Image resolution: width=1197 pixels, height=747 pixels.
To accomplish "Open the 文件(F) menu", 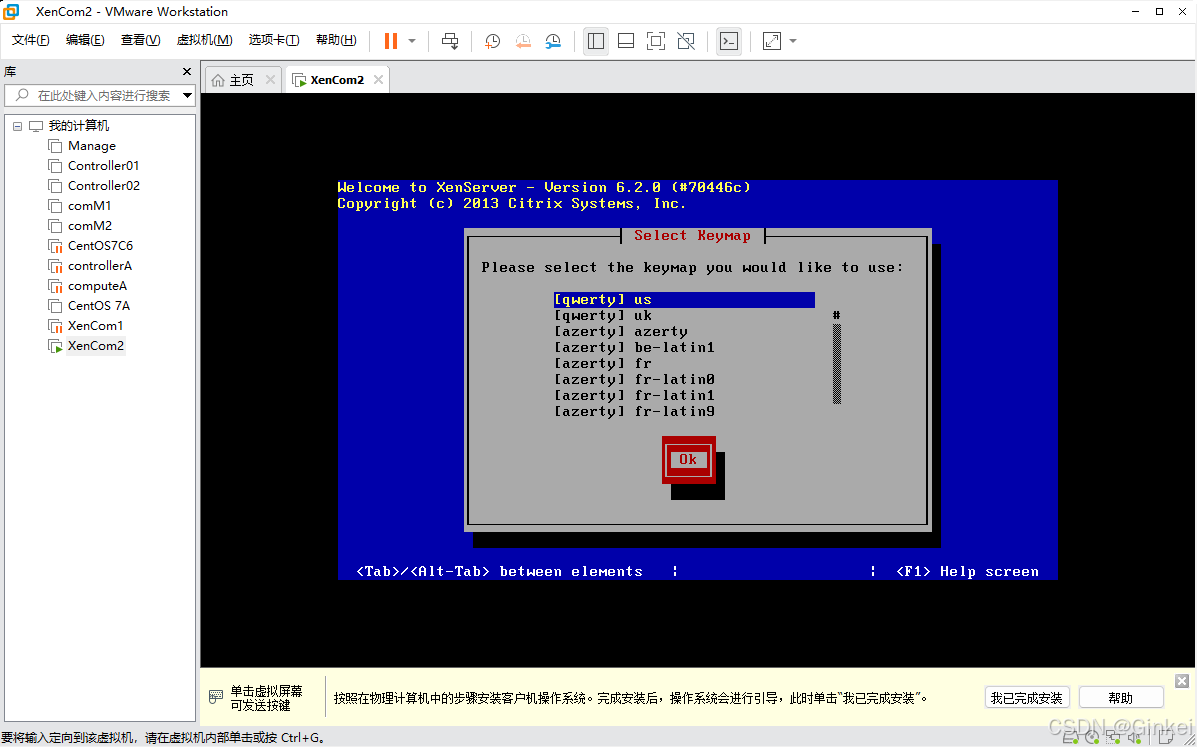I will tap(31, 40).
